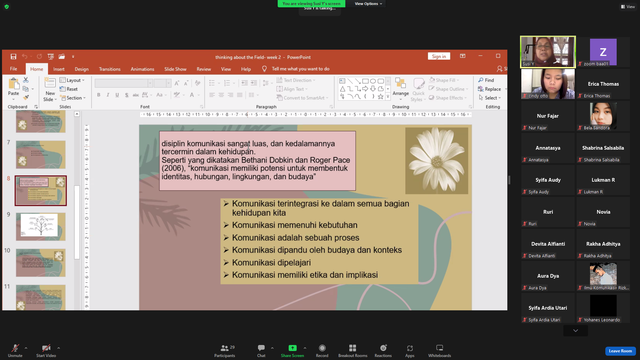This screenshot has width=640, height=360.
Task: Open Quick Styles gallery
Action: 418,90
